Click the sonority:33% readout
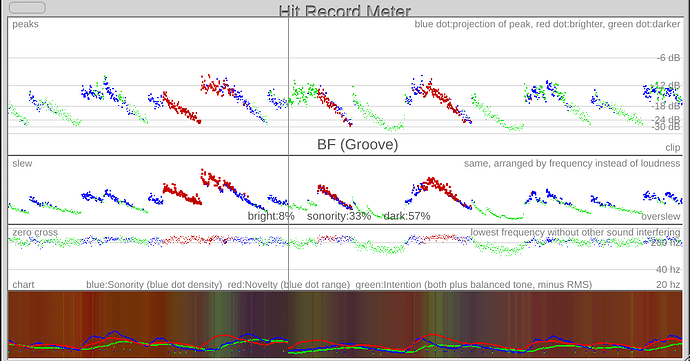This screenshot has height=361, width=690. point(339,216)
